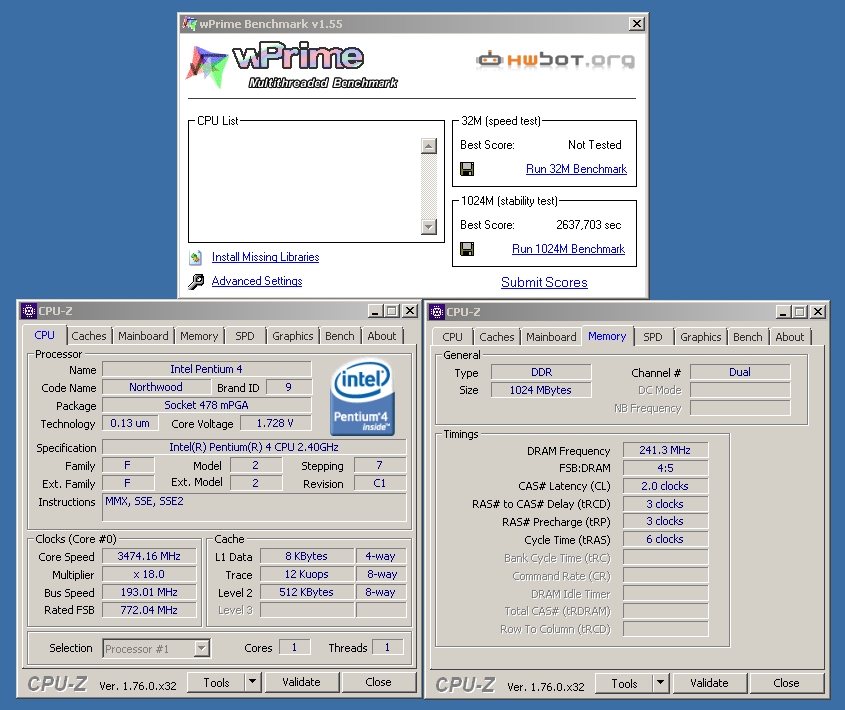
Task: Click the left CPU-Z window title icon
Action: coord(29,311)
